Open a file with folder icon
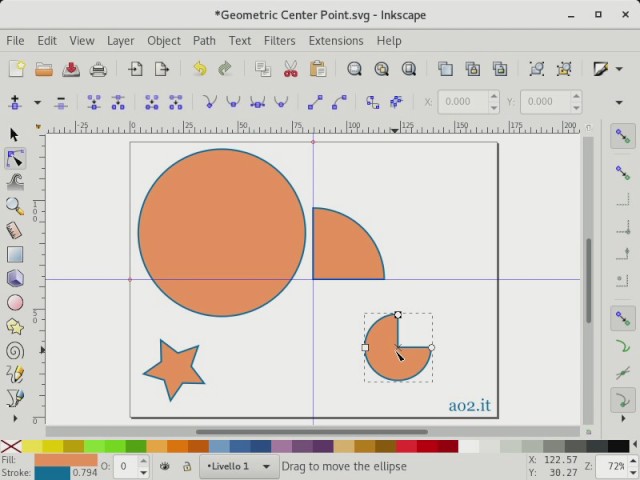The width and height of the screenshot is (640, 480). point(44,69)
